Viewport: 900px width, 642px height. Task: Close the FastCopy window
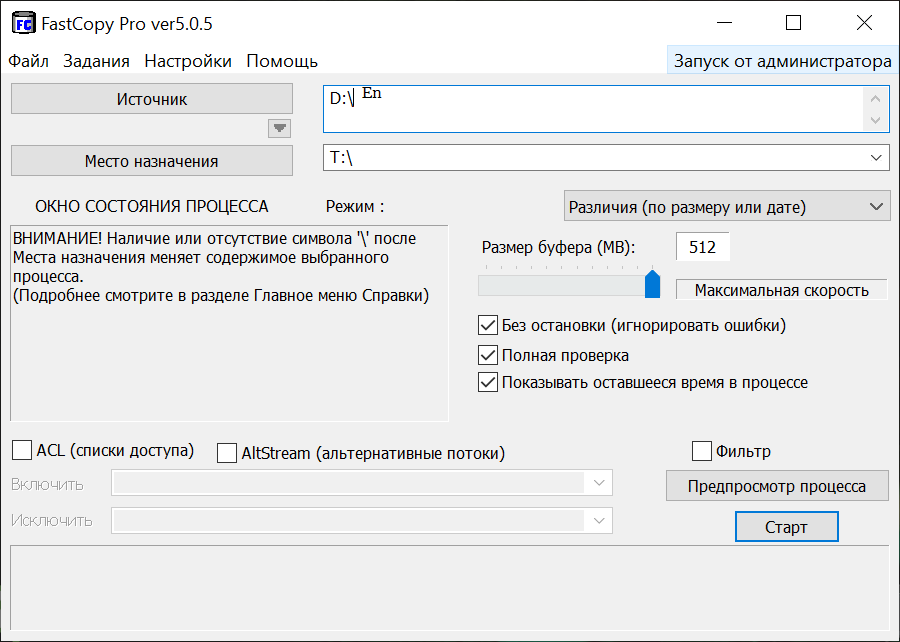tap(864, 23)
